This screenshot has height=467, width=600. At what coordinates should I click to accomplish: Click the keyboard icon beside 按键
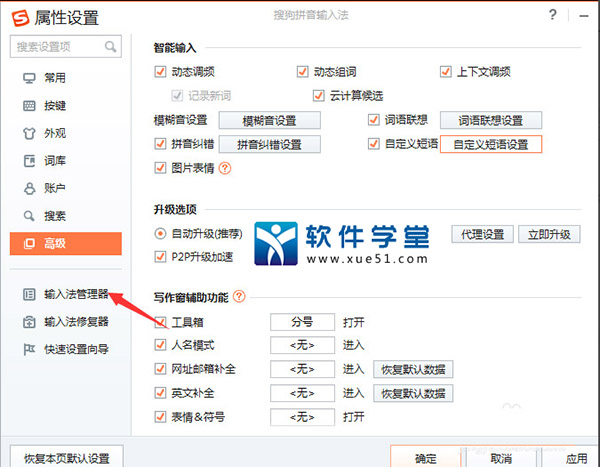(x=29, y=106)
